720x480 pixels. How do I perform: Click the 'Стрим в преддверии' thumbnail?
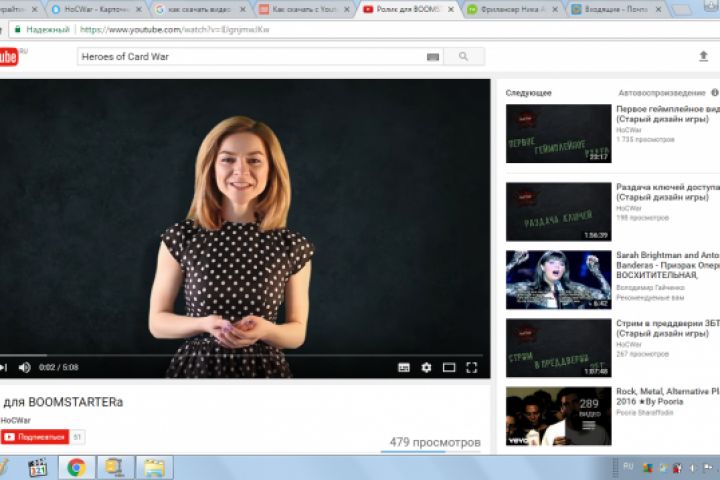coord(558,348)
